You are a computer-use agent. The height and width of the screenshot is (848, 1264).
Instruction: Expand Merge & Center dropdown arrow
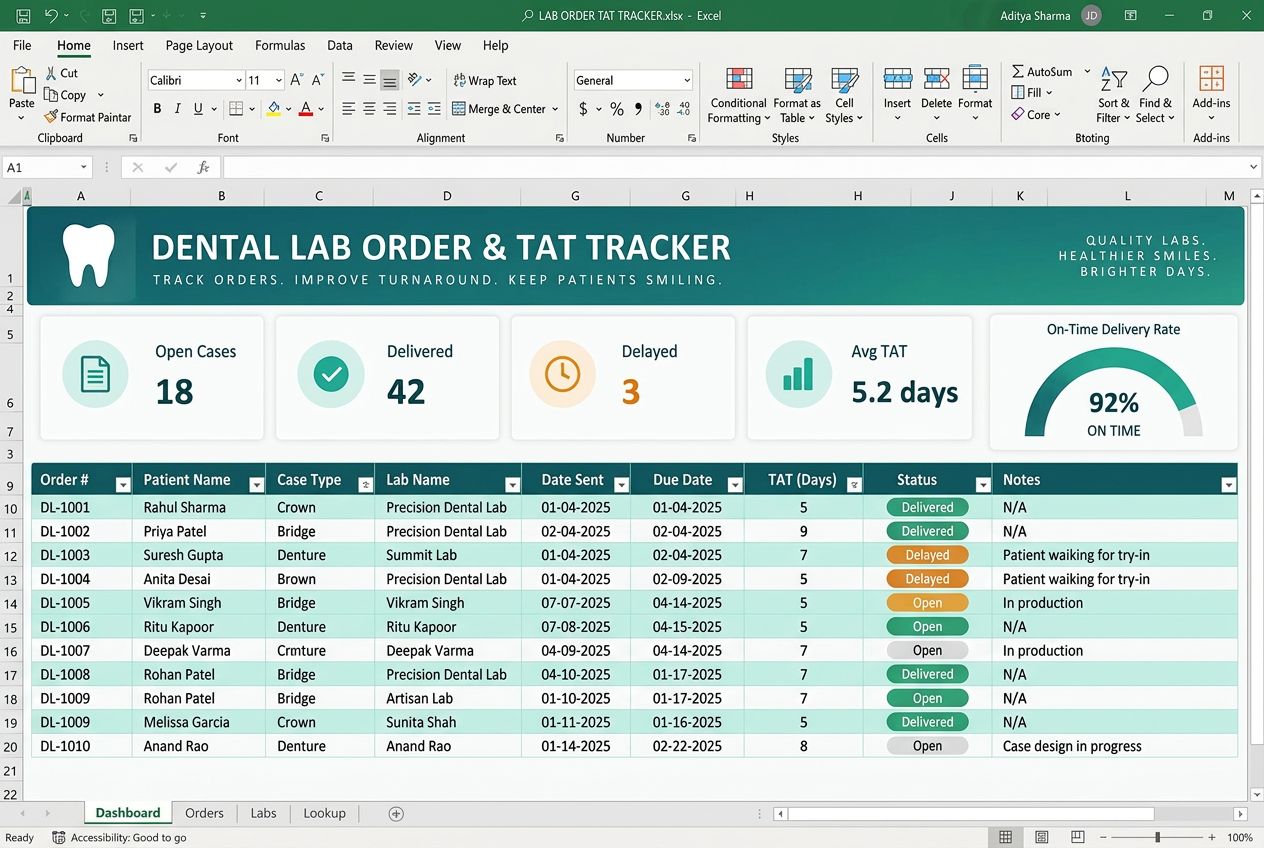556,109
